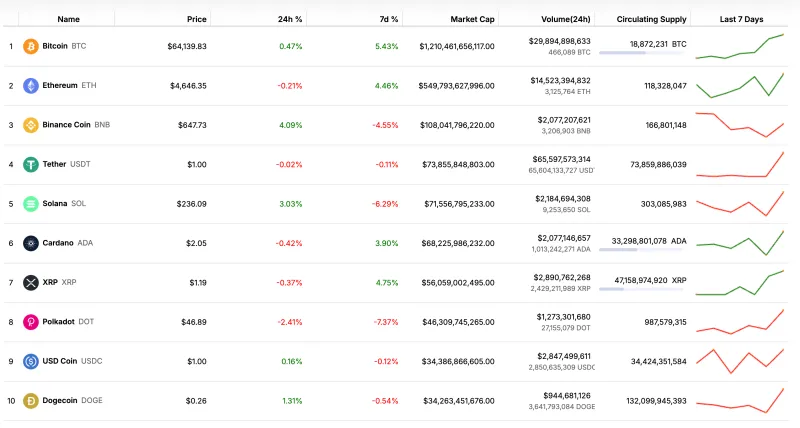Click Ethereum's 7-day sparkline chart
Image resolution: width=800 pixels, height=428 pixels.
pyautogui.click(x=740, y=86)
